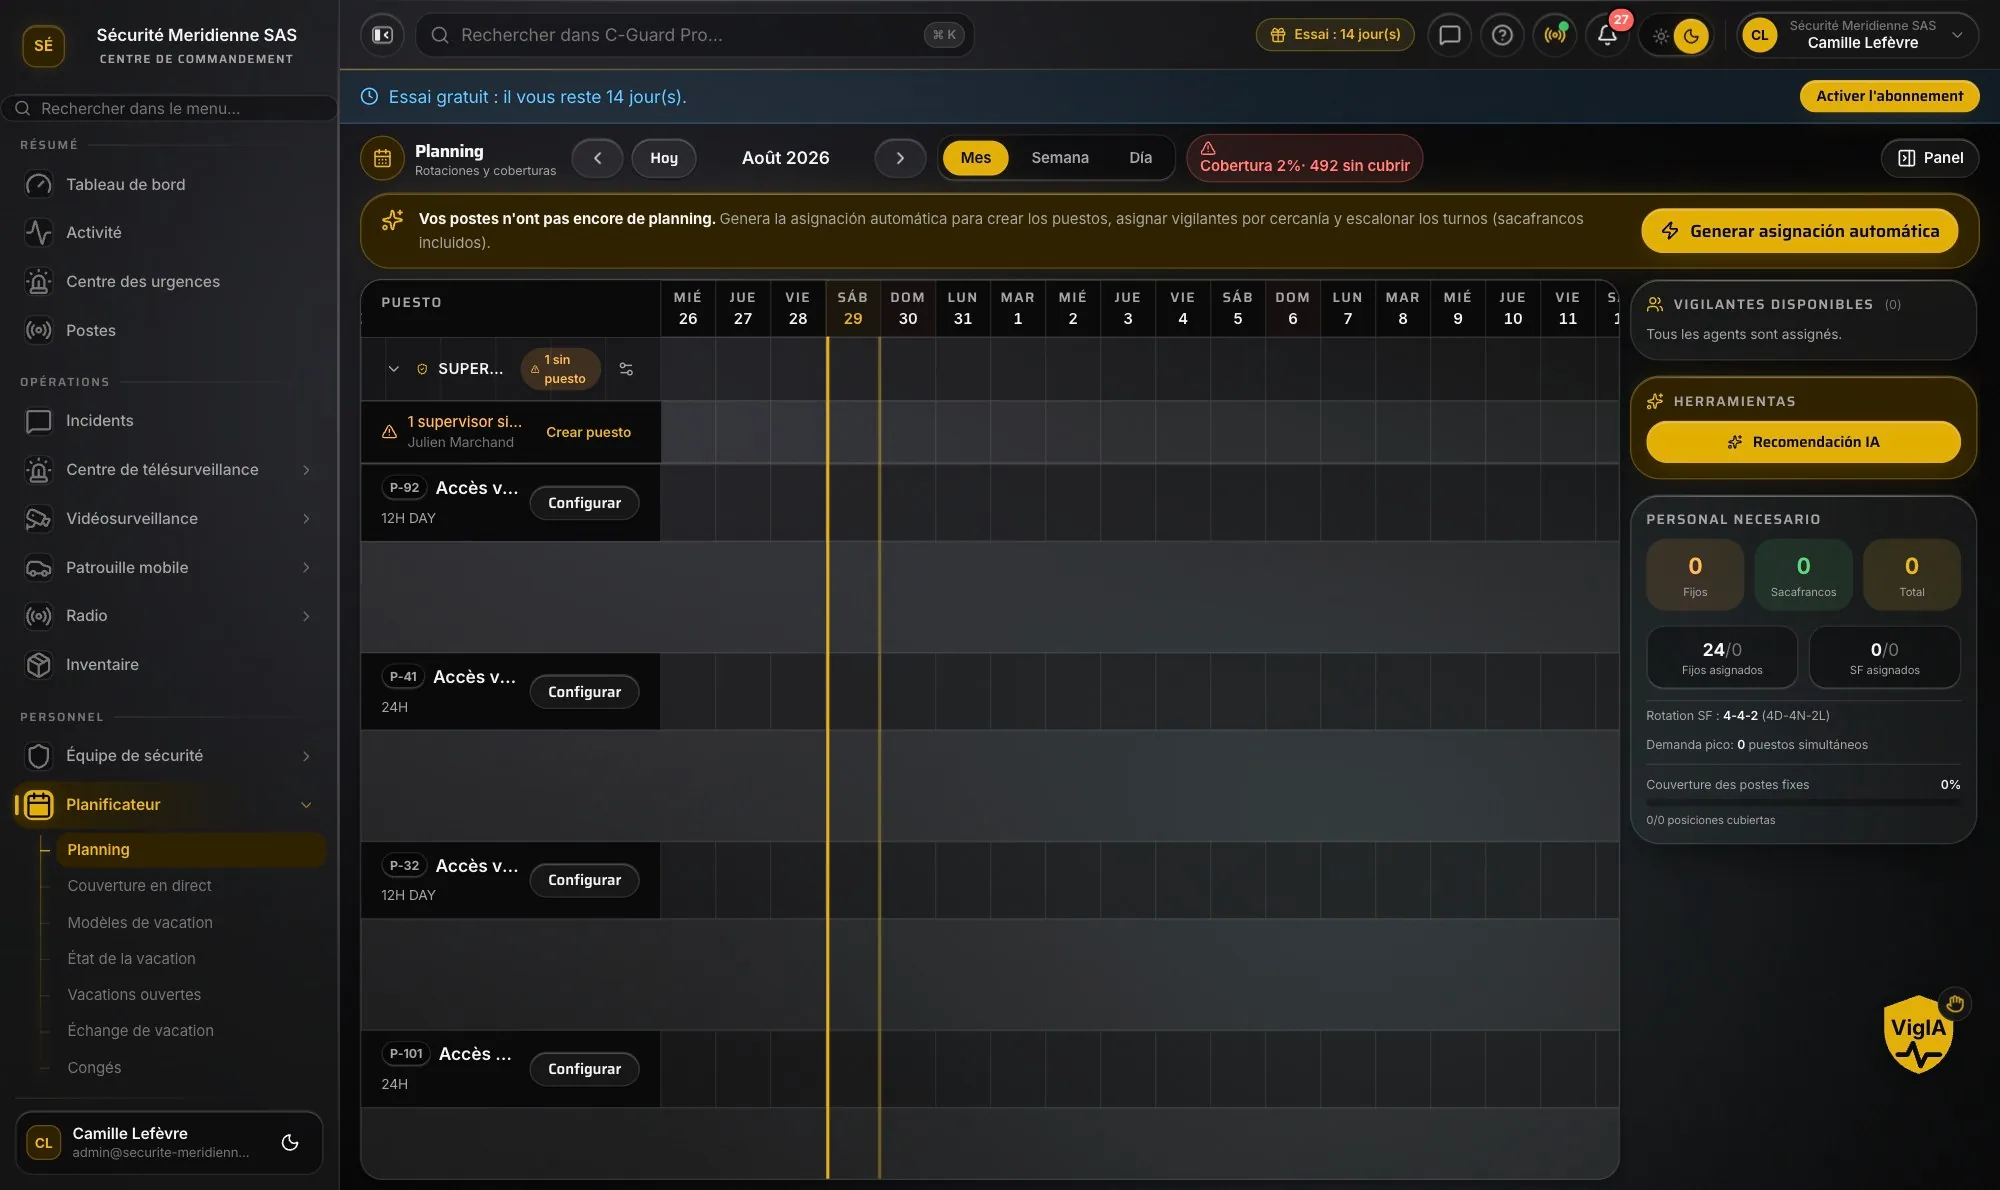Select Échange de vacation submenu item

coord(140,1030)
